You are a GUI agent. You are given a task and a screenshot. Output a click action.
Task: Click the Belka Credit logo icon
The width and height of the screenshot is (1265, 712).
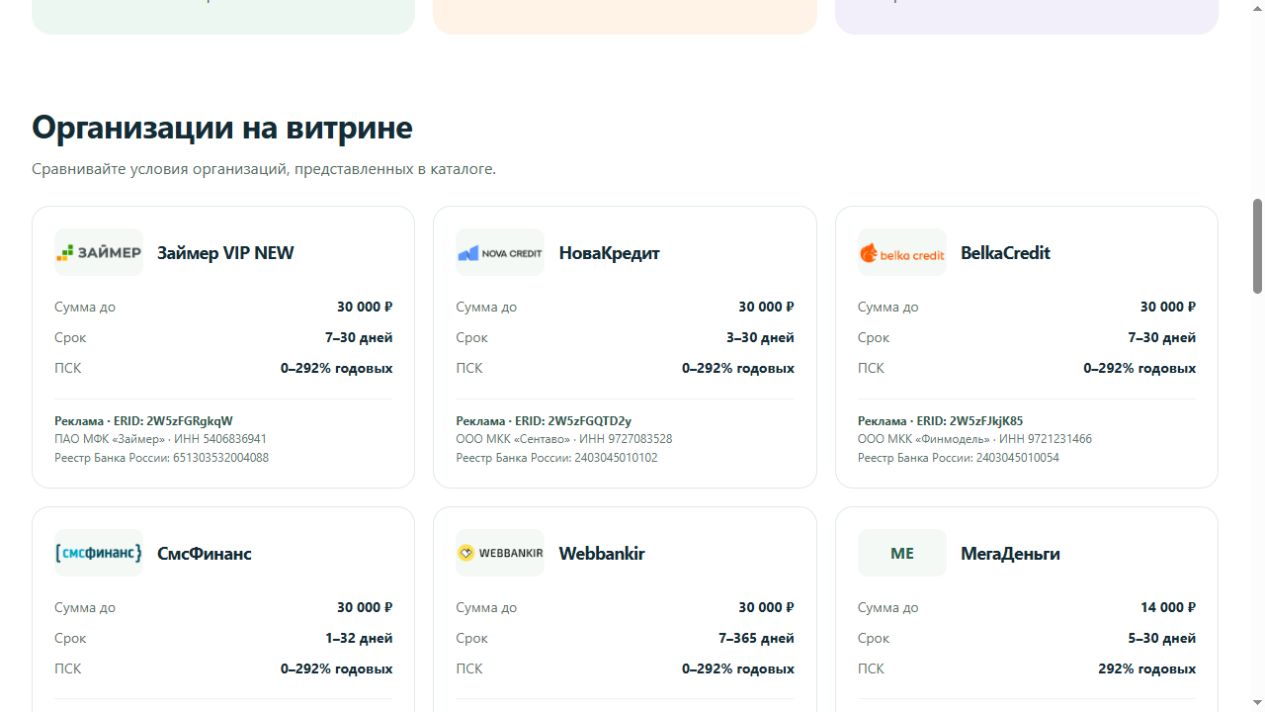coord(902,253)
